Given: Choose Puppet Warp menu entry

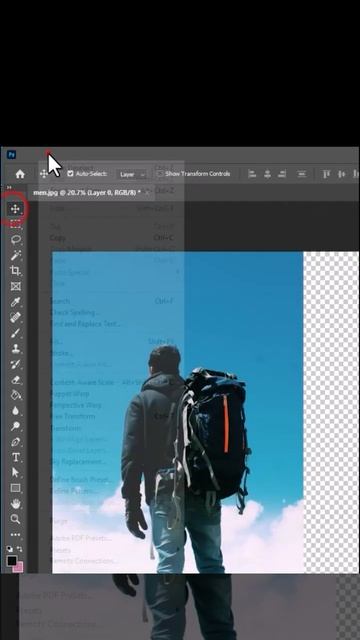Looking at the screenshot, I should click(x=69, y=394).
